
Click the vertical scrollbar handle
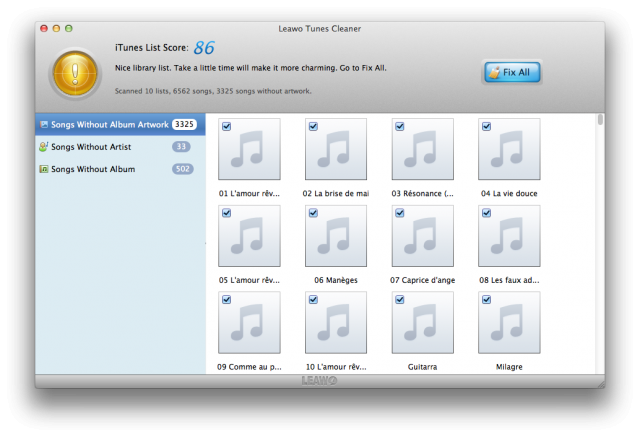(600, 120)
